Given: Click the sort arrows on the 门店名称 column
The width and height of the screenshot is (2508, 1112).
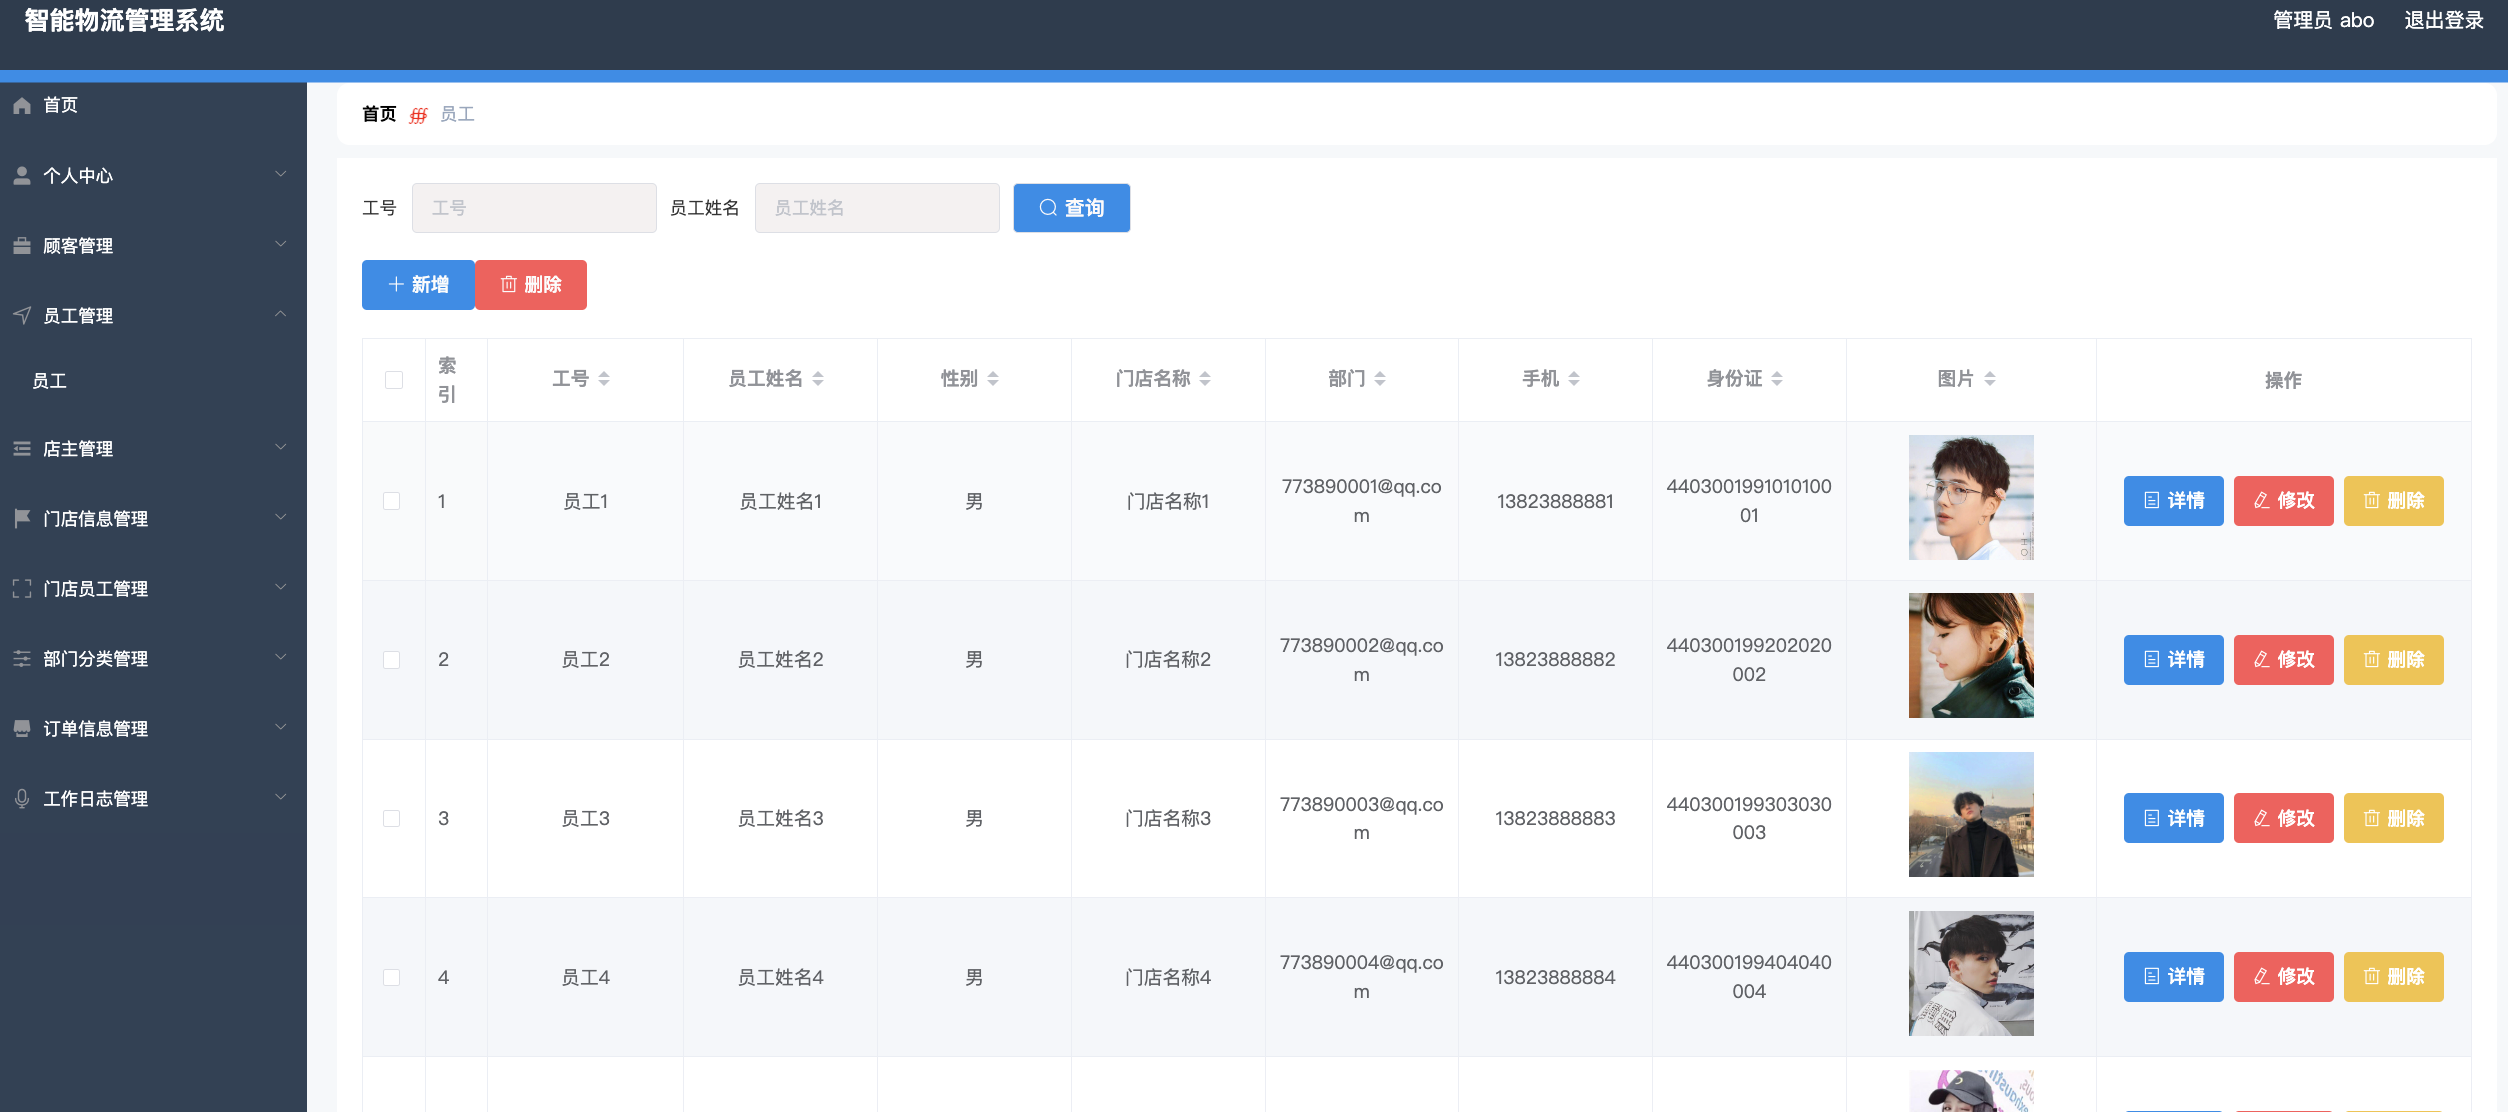Looking at the screenshot, I should coord(1205,379).
